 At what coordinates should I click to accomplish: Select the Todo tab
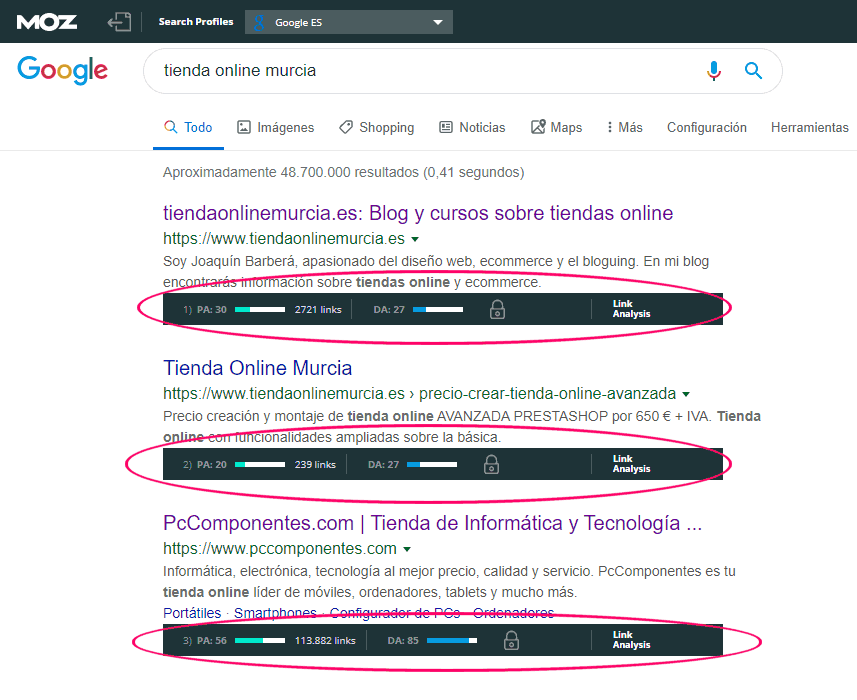click(x=188, y=127)
